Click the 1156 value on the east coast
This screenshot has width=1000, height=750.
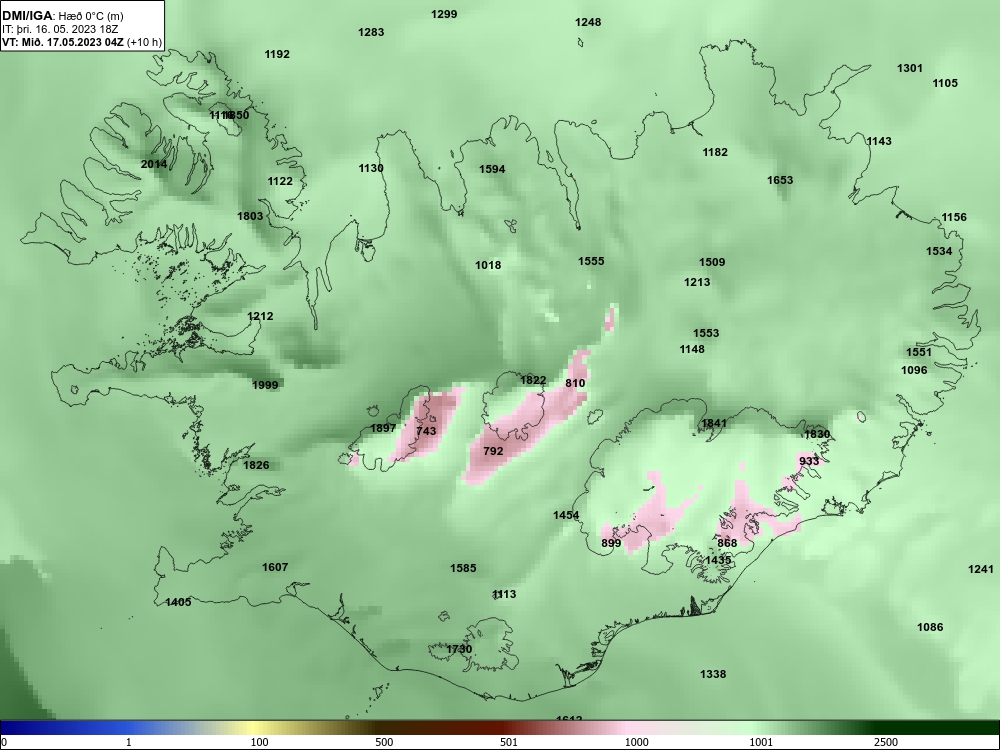(x=954, y=217)
